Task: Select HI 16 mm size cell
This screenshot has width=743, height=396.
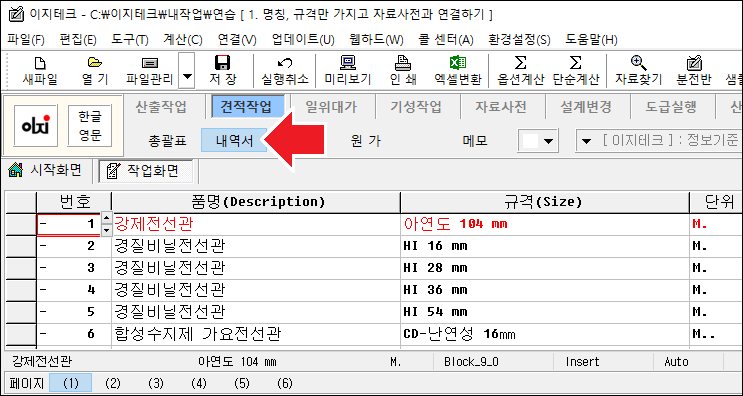Action: 544,246
